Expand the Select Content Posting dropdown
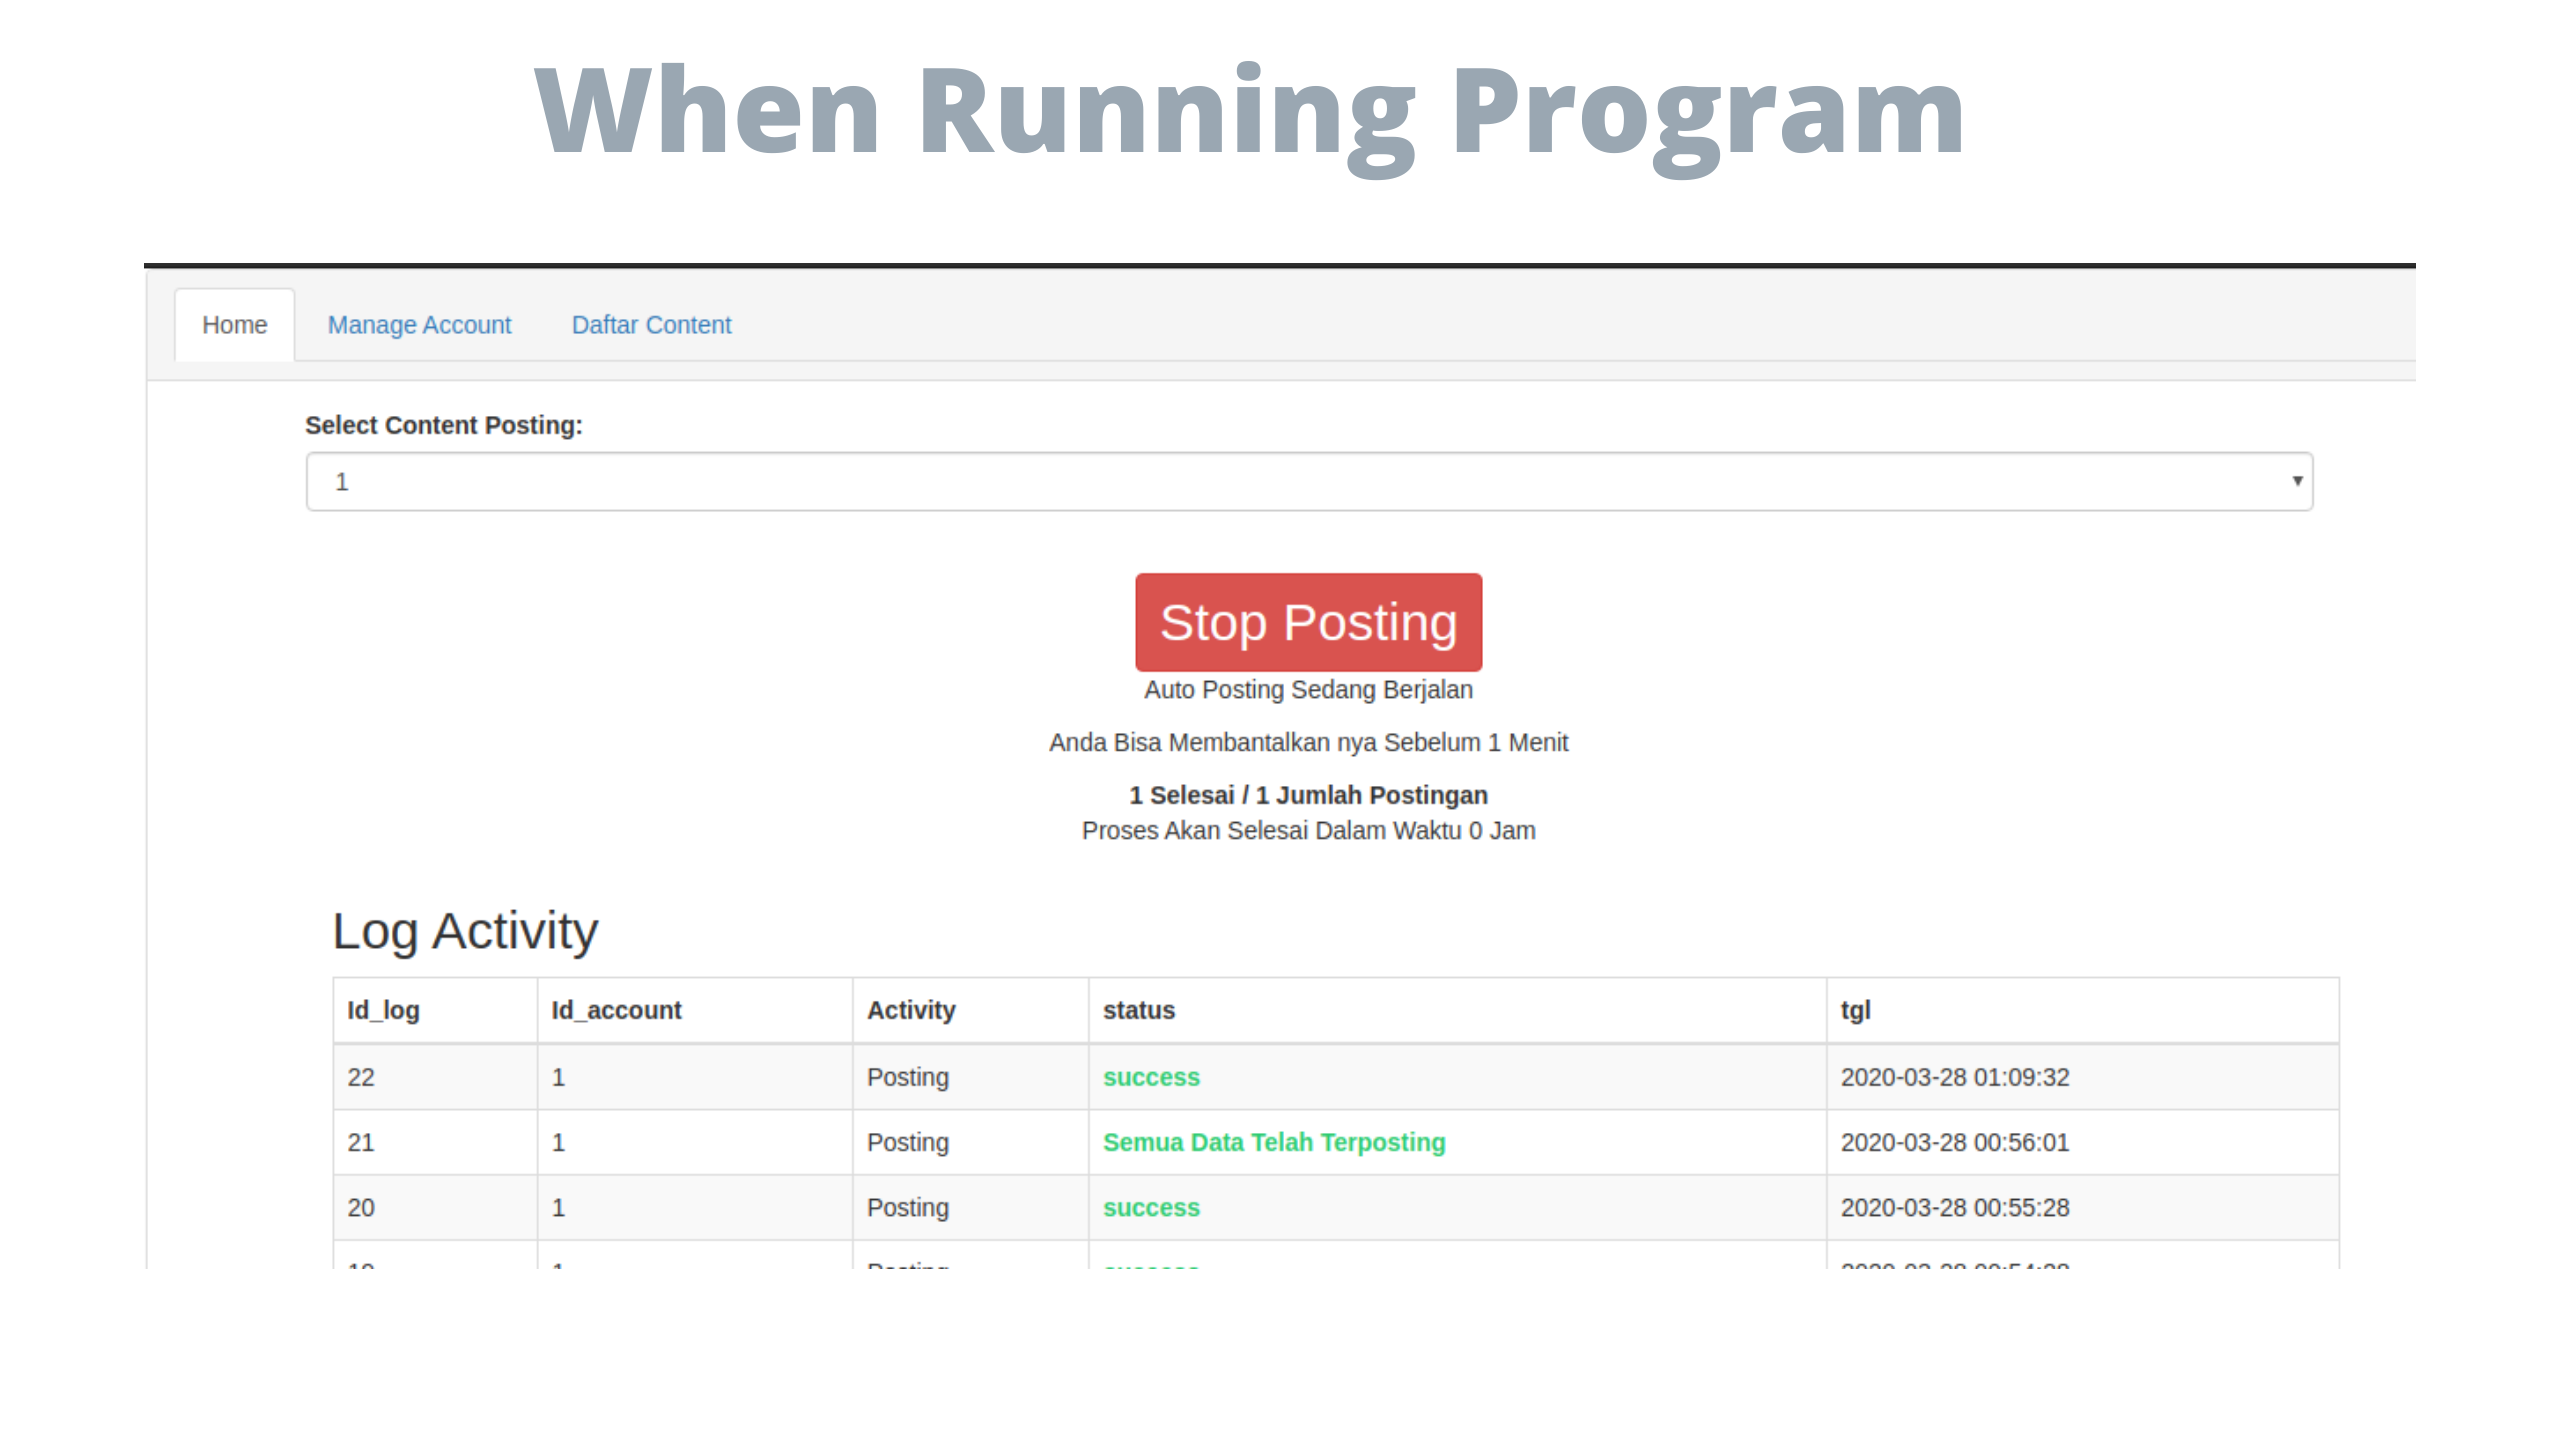This screenshot has height=1440, width=2560. tap(1308, 482)
